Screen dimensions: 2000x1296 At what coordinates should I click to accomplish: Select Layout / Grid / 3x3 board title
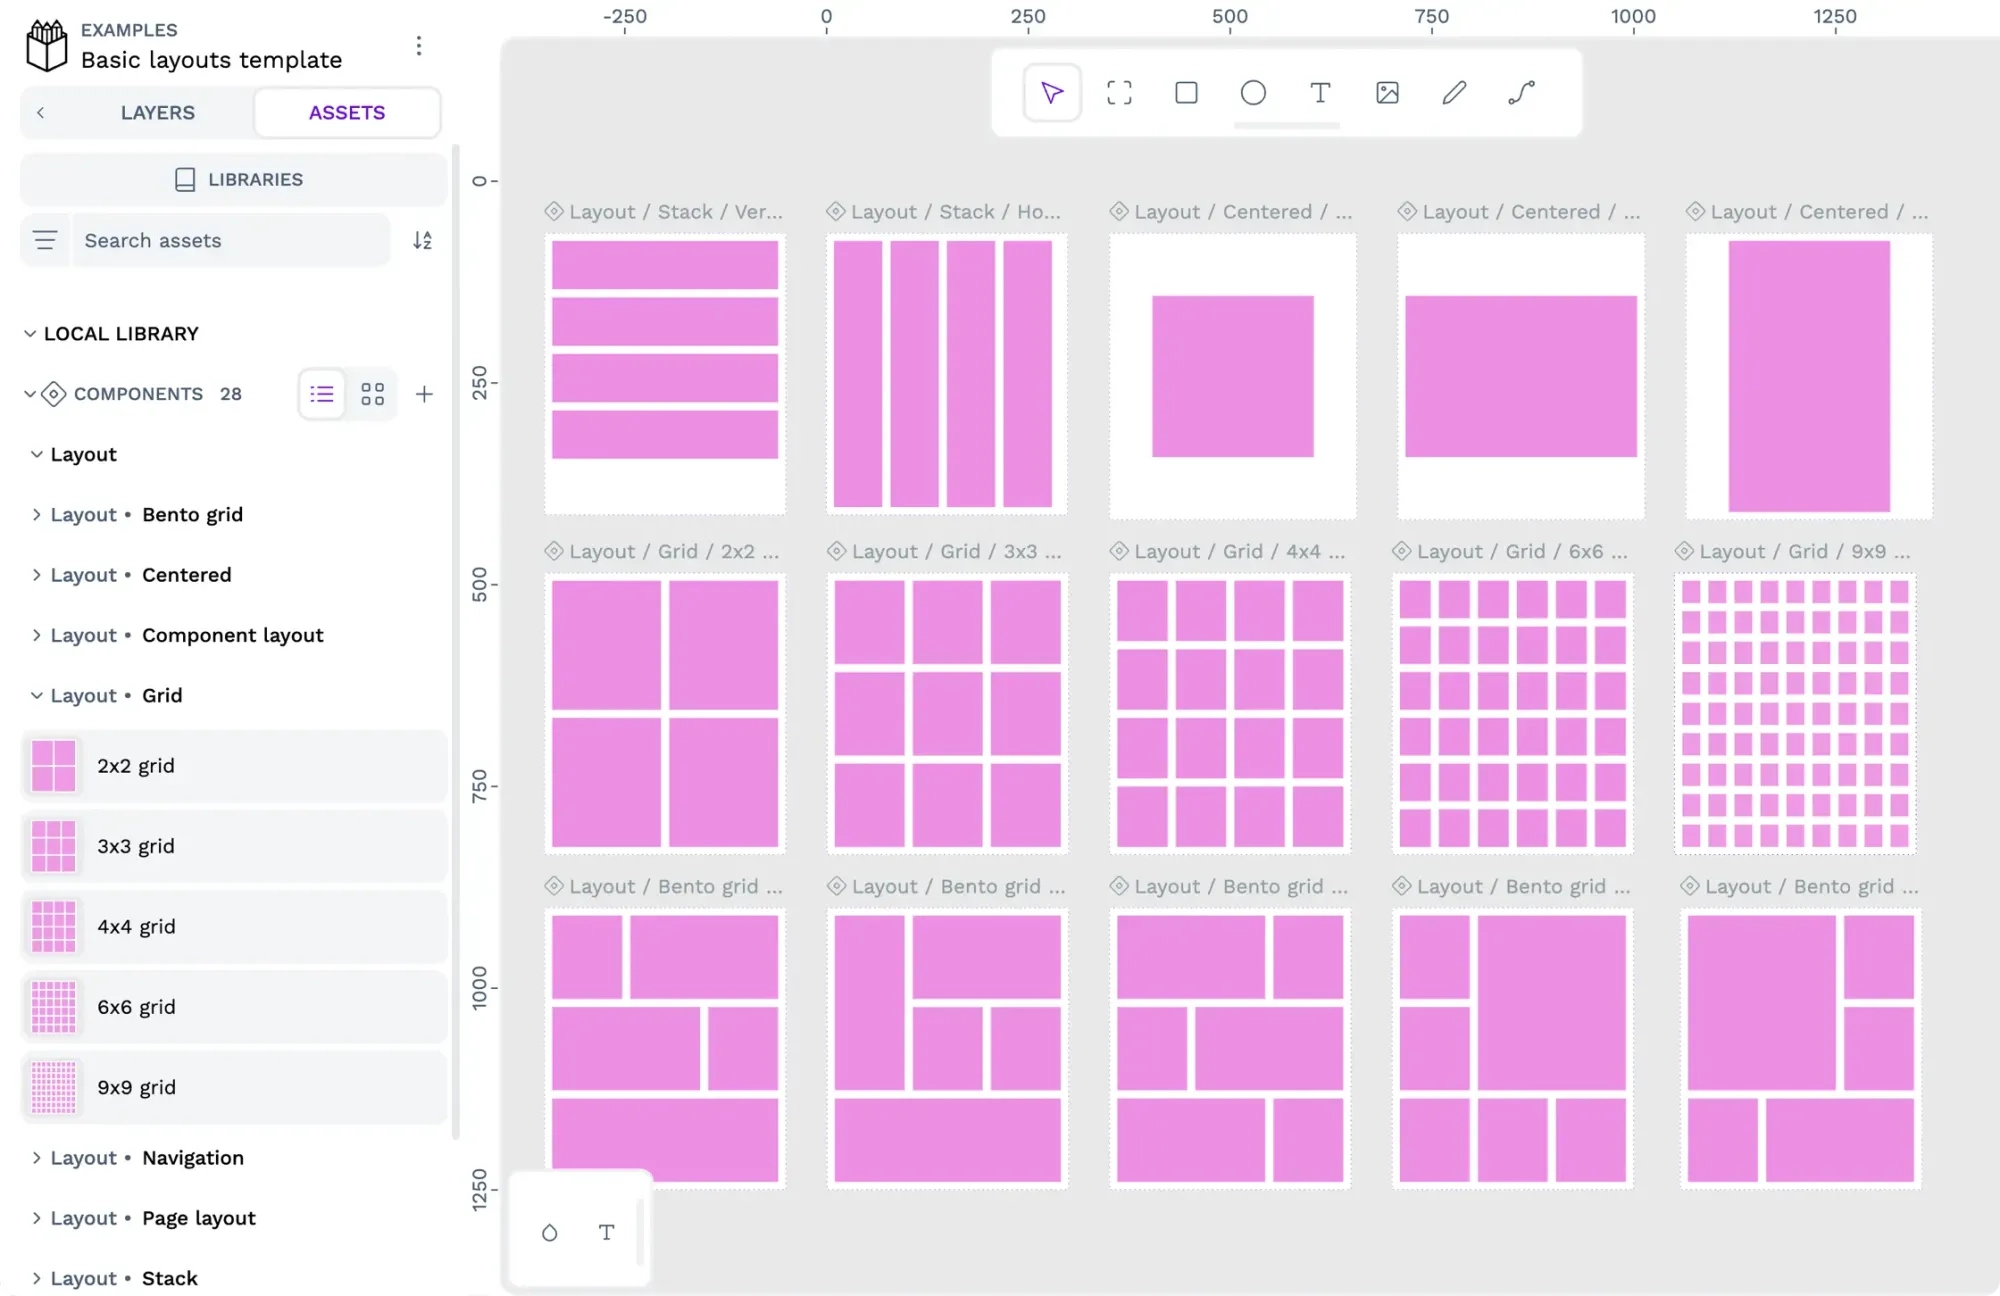(957, 551)
